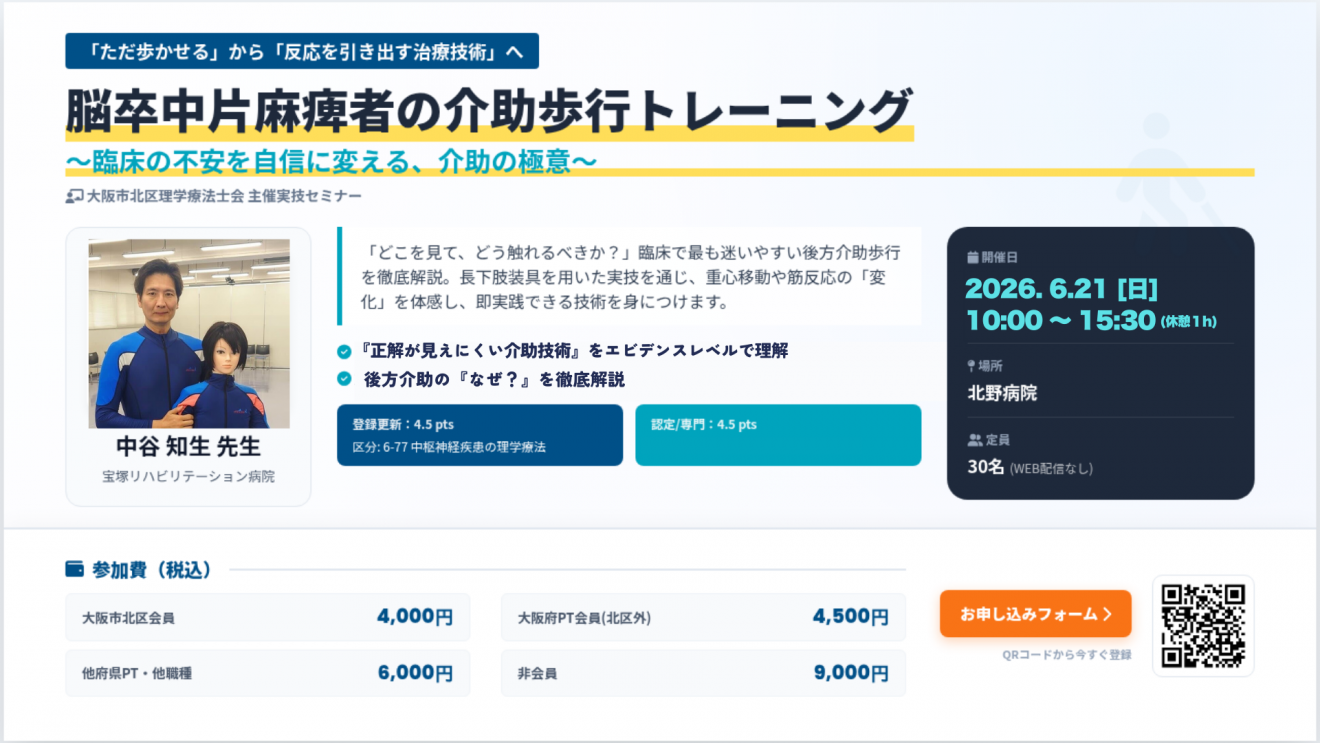Click the QRコードから今すぐ登録 text
This screenshot has width=1320, height=743.
[x=1067, y=655]
